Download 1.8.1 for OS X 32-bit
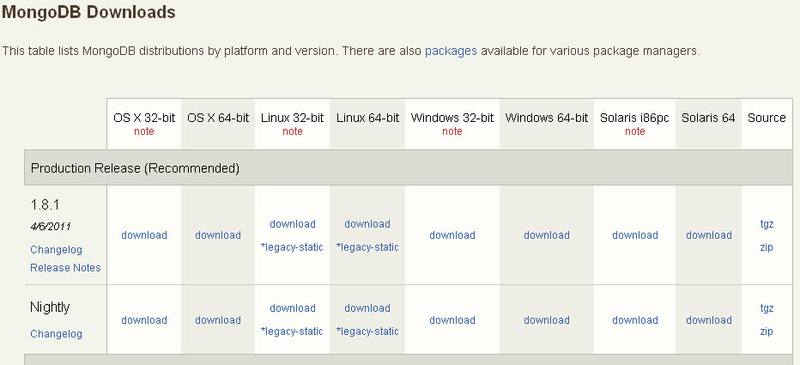The height and width of the screenshot is (365, 800). [x=144, y=235]
